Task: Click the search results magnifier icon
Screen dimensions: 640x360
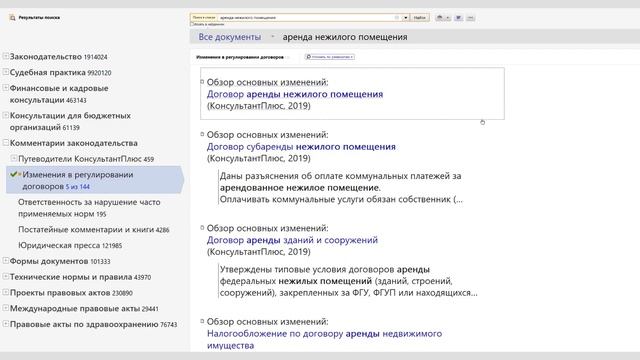Action: click(x=12, y=18)
